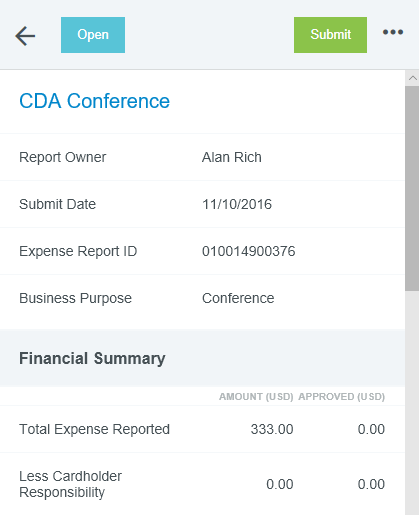Image resolution: width=419 pixels, height=515 pixels.
Task: Click the vertical scrollbar thumb
Action: pyautogui.click(x=412, y=188)
